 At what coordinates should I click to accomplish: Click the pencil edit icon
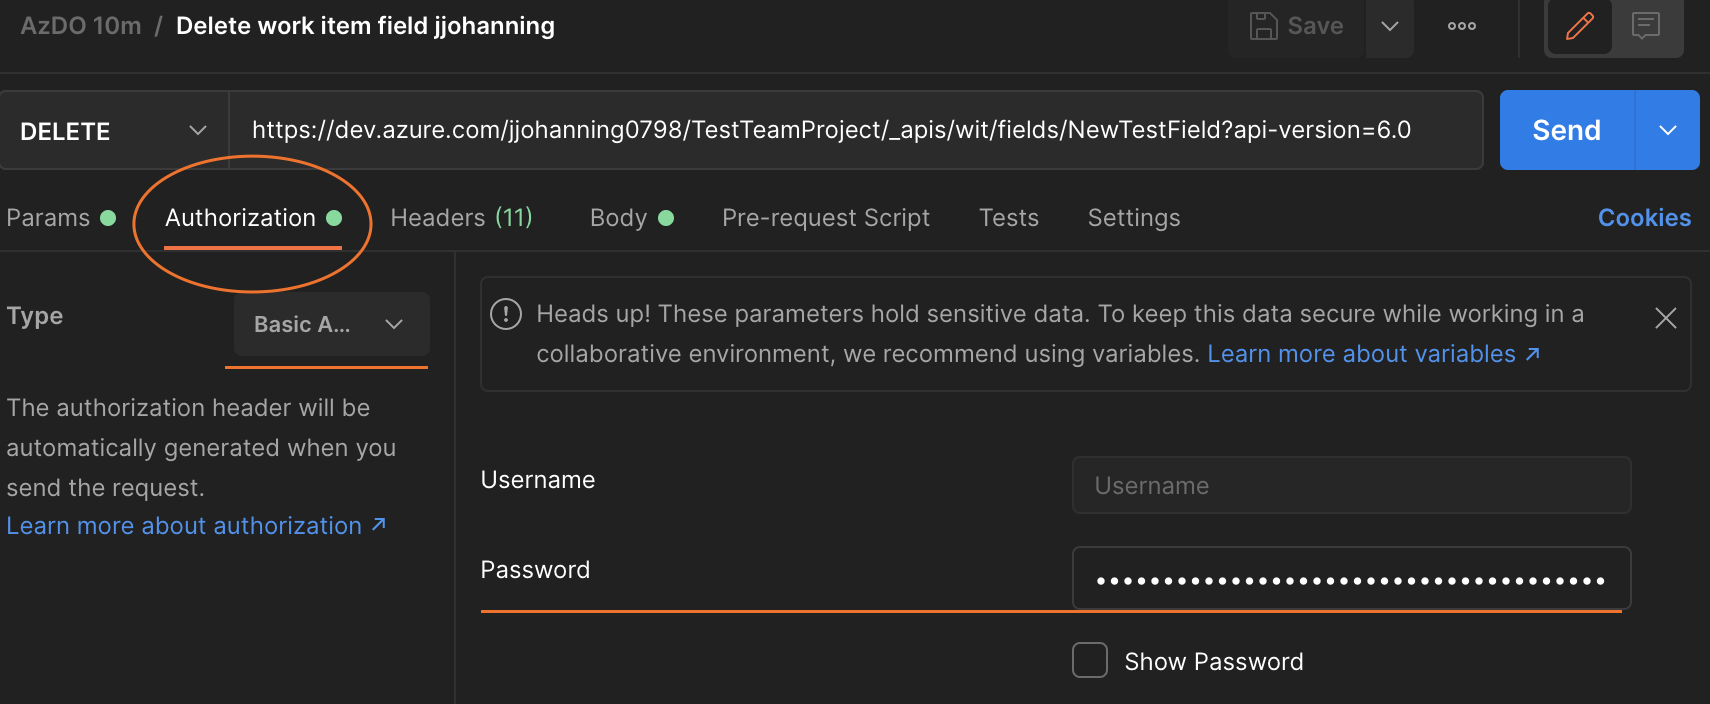pos(1579,26)
